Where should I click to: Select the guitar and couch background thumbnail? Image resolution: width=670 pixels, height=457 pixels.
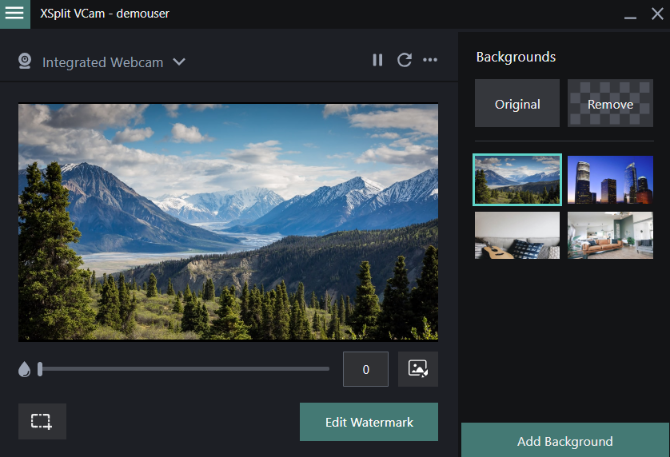point(517,235)
